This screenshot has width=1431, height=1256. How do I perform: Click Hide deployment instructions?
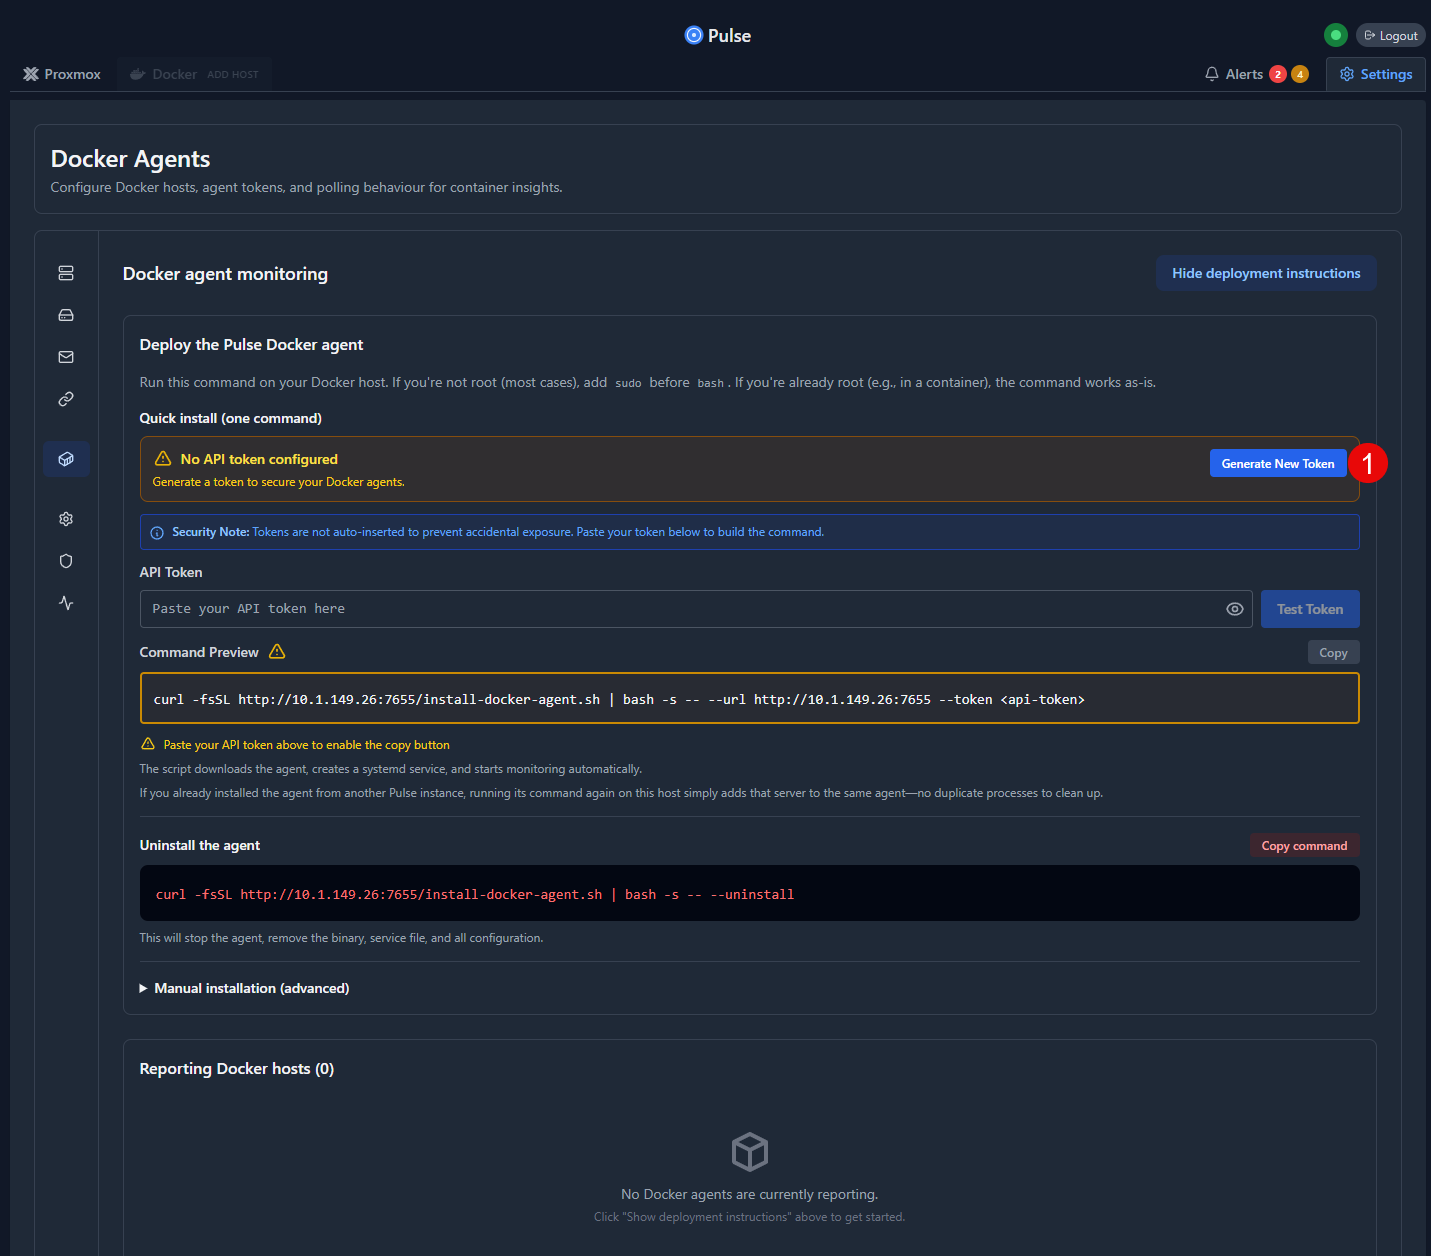tap(1266, 273)
